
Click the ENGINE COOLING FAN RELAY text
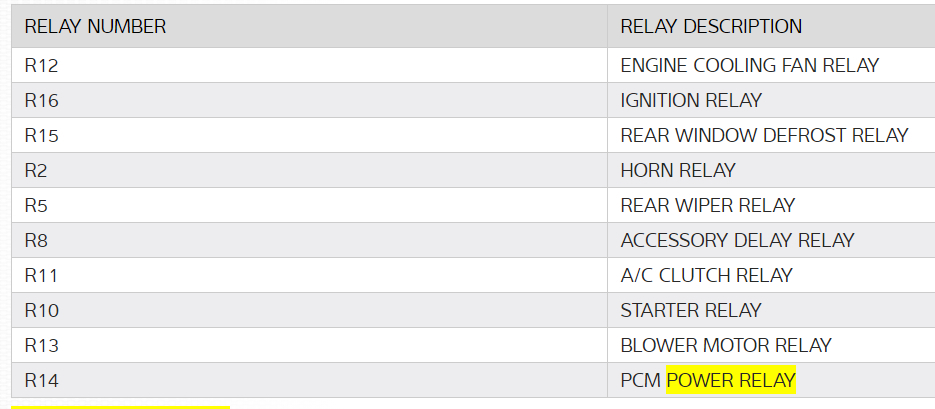click(x=749, y=65)
